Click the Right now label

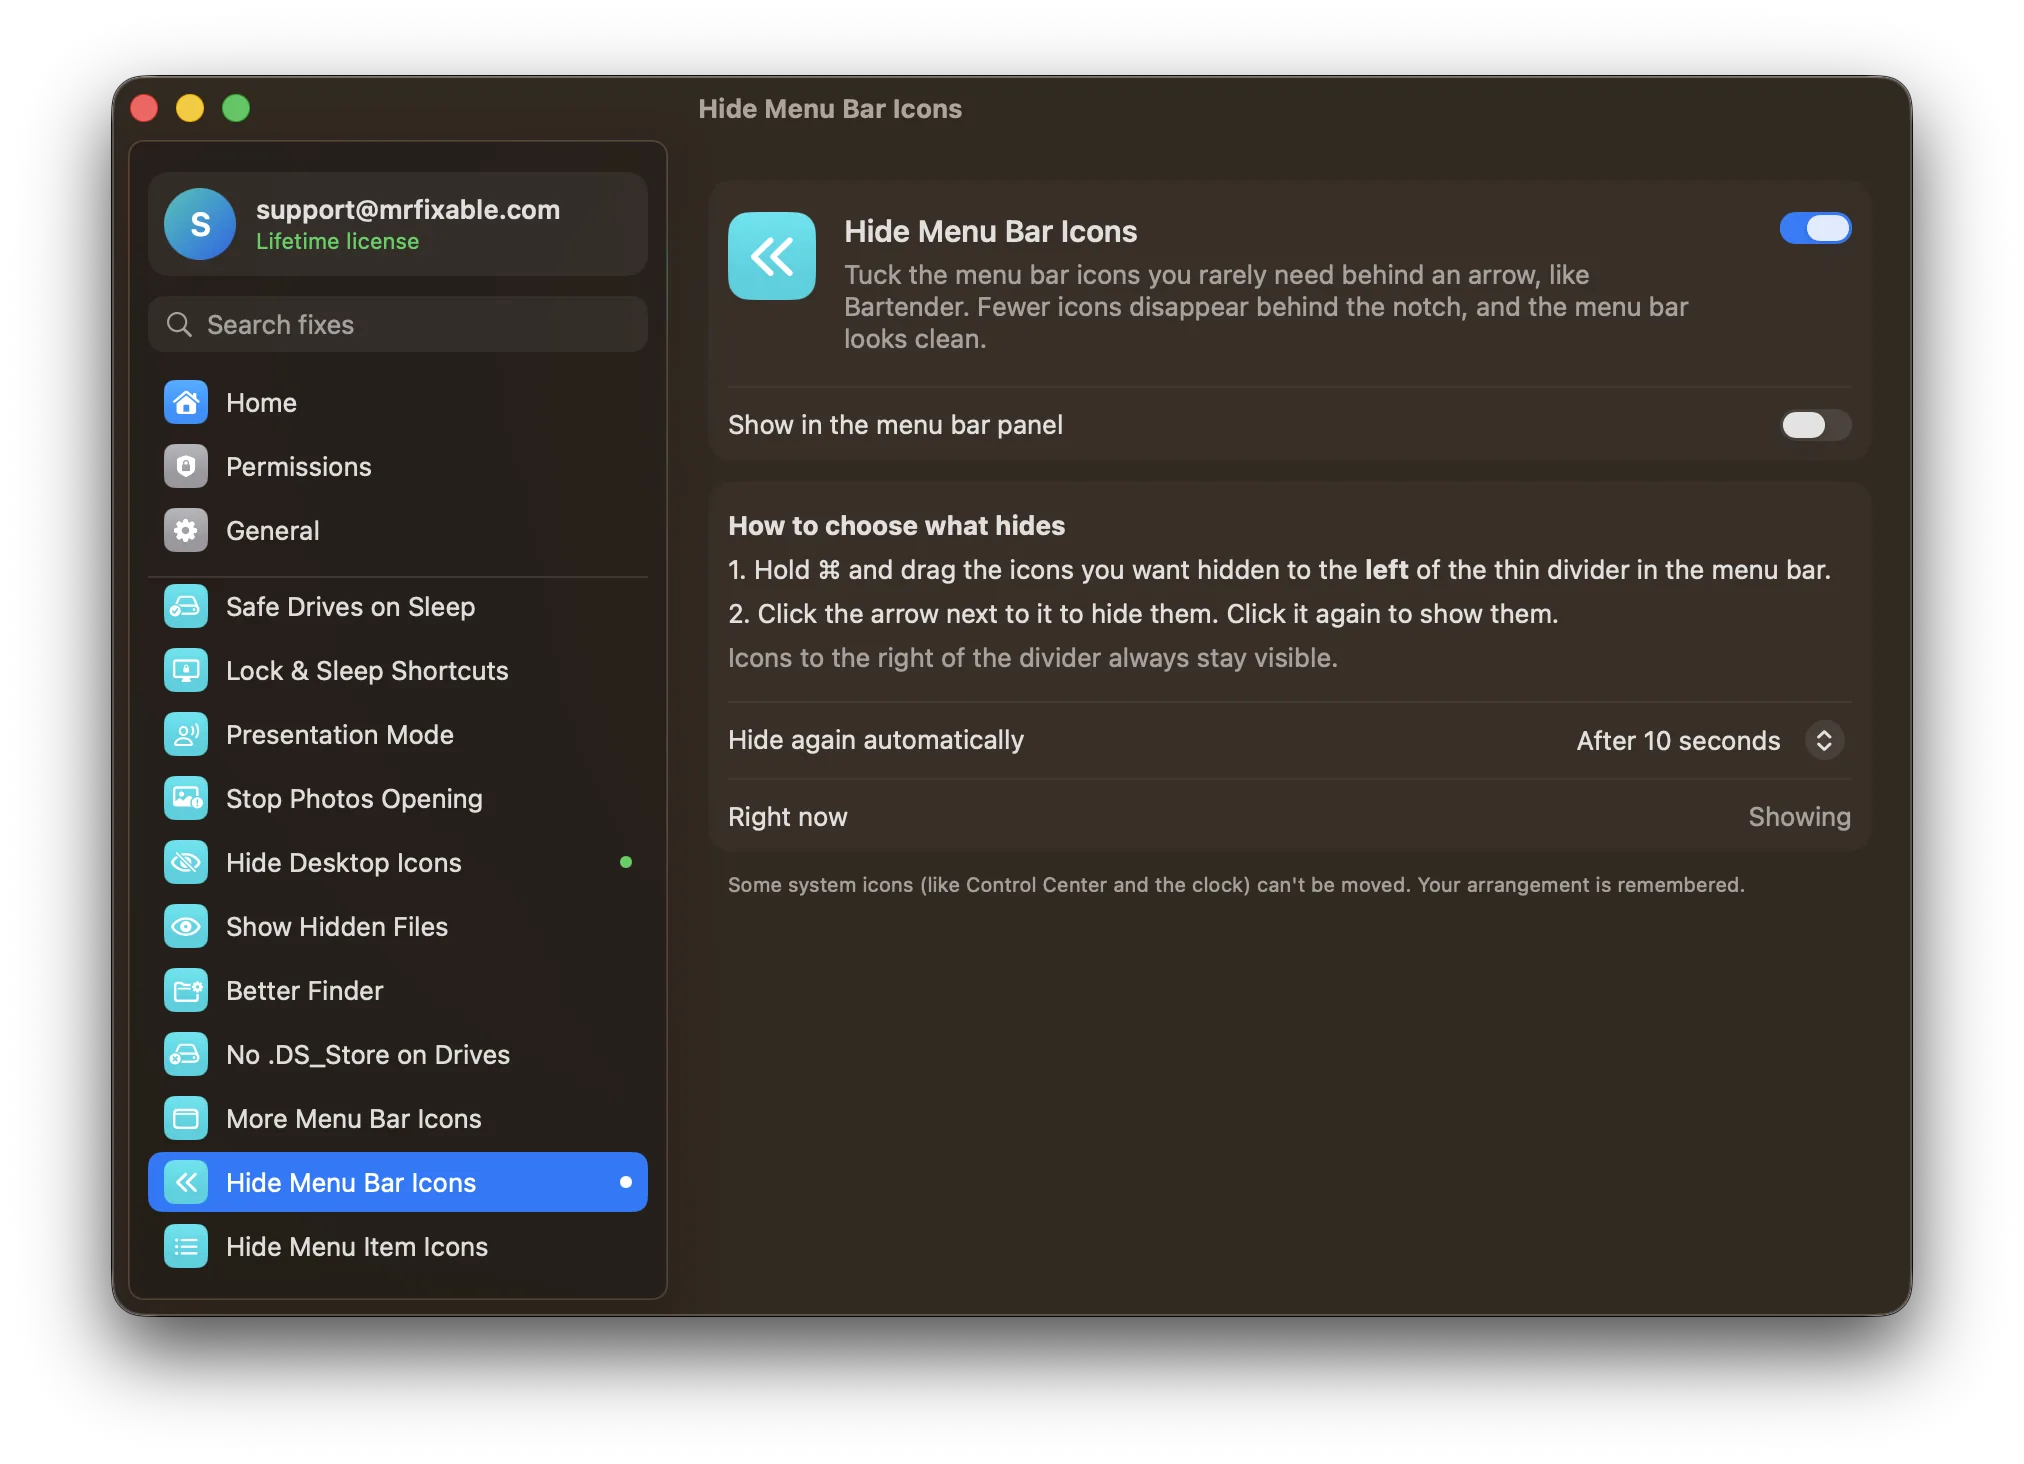click(787, 817)
